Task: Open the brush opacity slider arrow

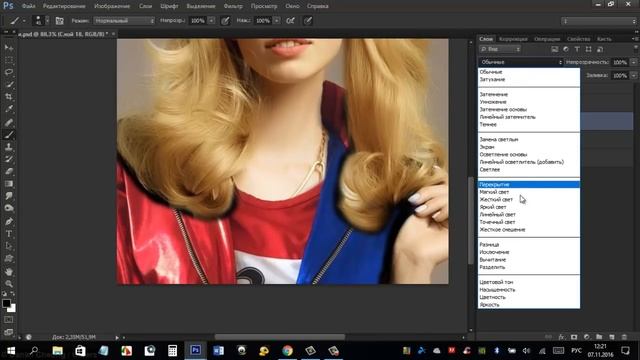Action: 211,20
